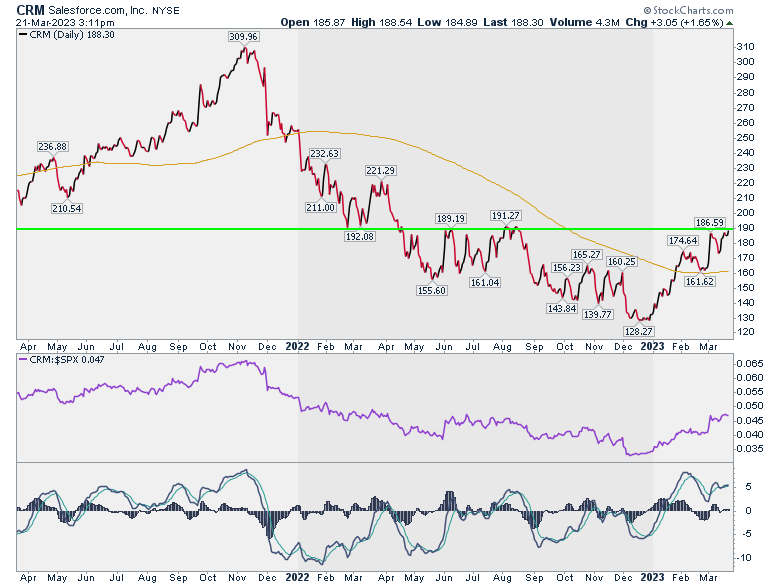Click the 210.54 low price label

click(67, 208)
